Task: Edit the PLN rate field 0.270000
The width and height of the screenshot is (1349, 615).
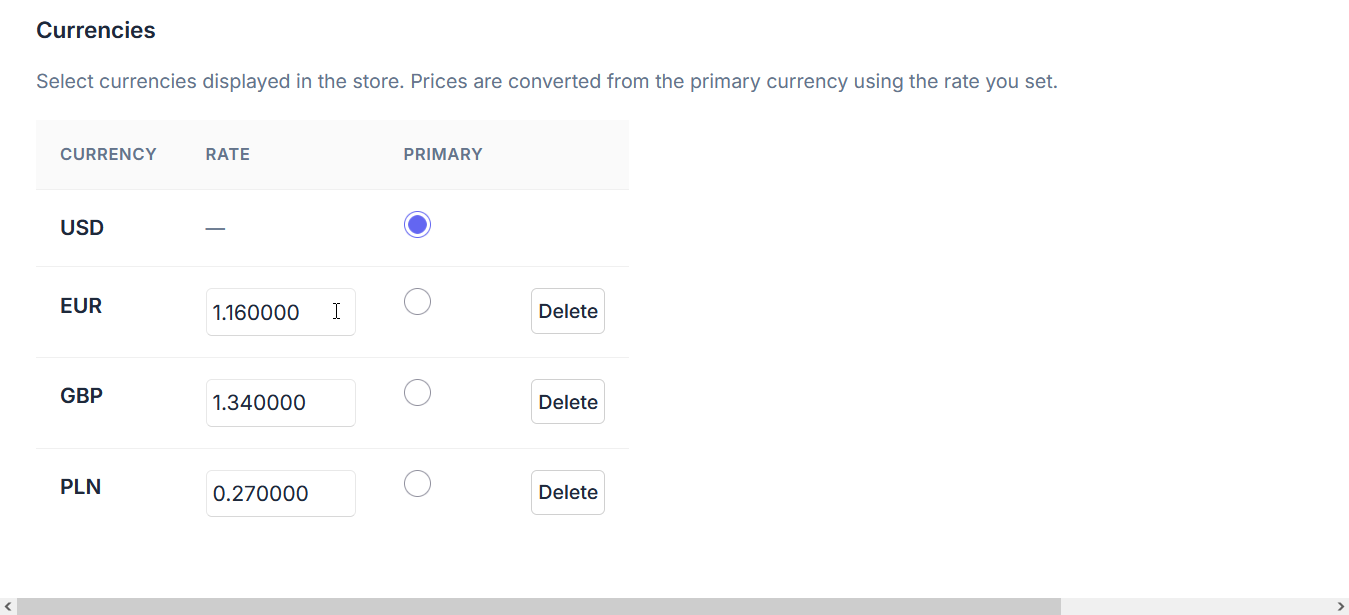Action: [x=281, y=493]
